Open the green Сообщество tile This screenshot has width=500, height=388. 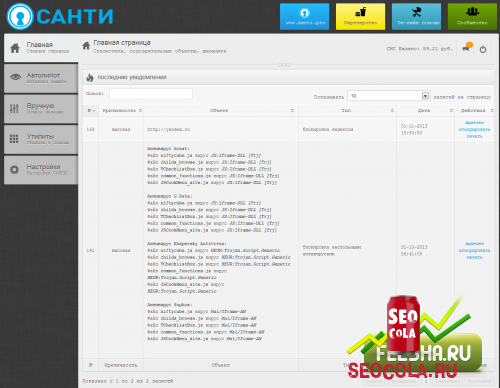pyautogui.click(x=472, y=17)
